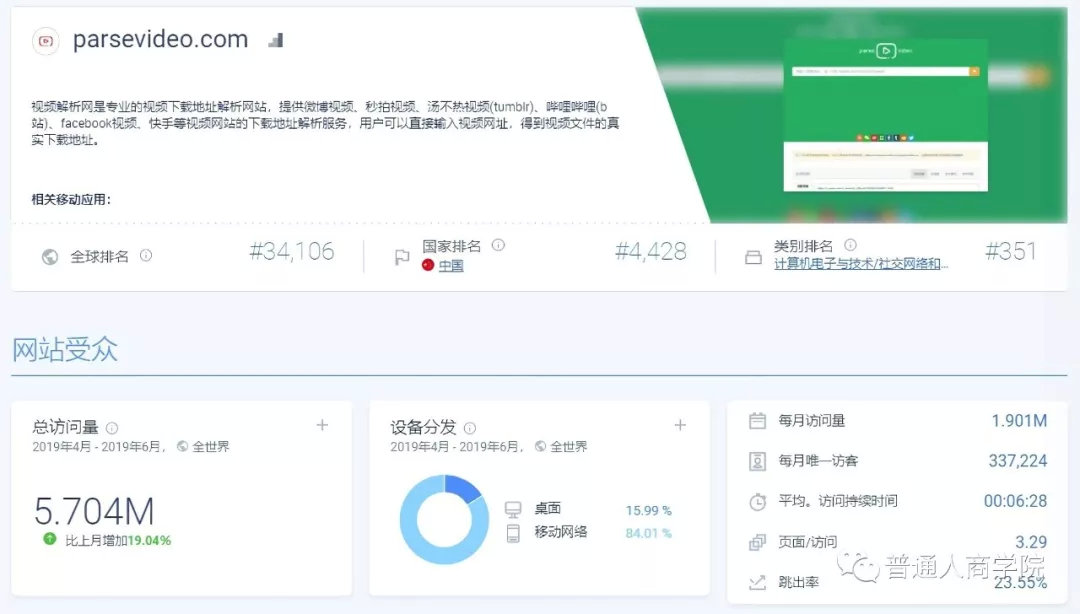Click the stopwatch icon for 访问持续时间
Viewport: 1080px width, 614px height.
(x=756, y=501)
